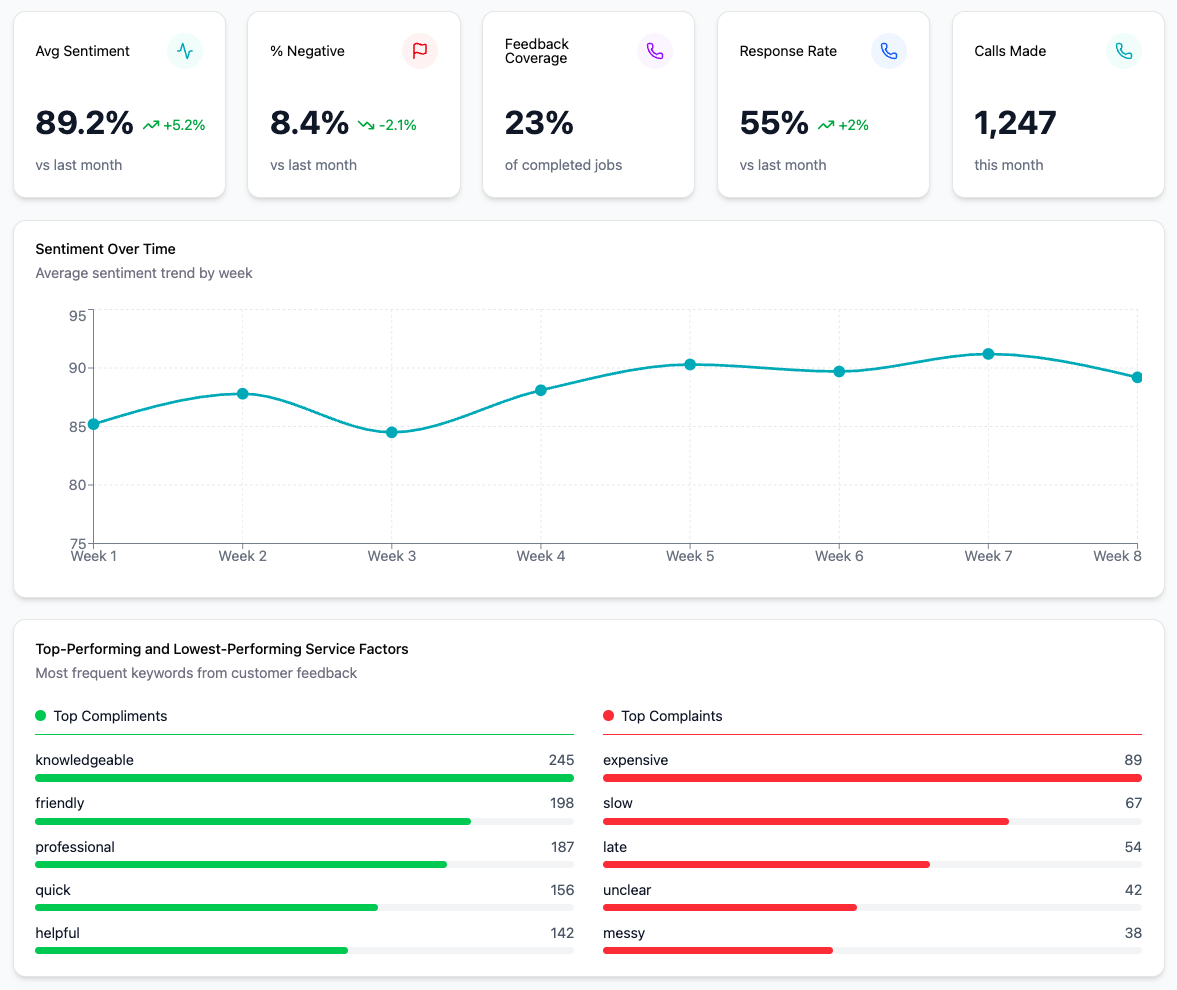Click the pulse icon on the Avg Sentiment card
Screen dimensions: 1177x990
coord(184,51)
